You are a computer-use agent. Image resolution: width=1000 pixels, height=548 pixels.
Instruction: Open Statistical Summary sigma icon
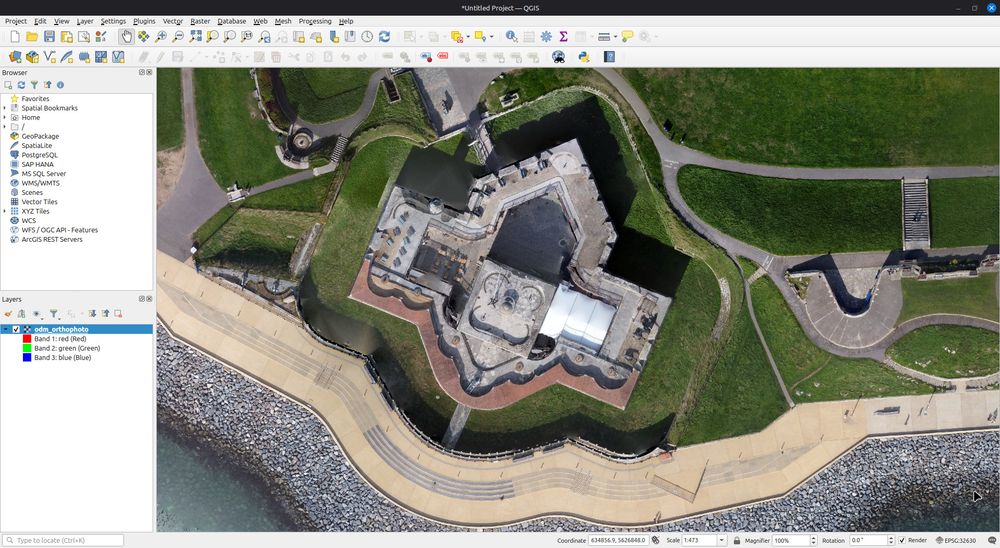click(563, 37)
